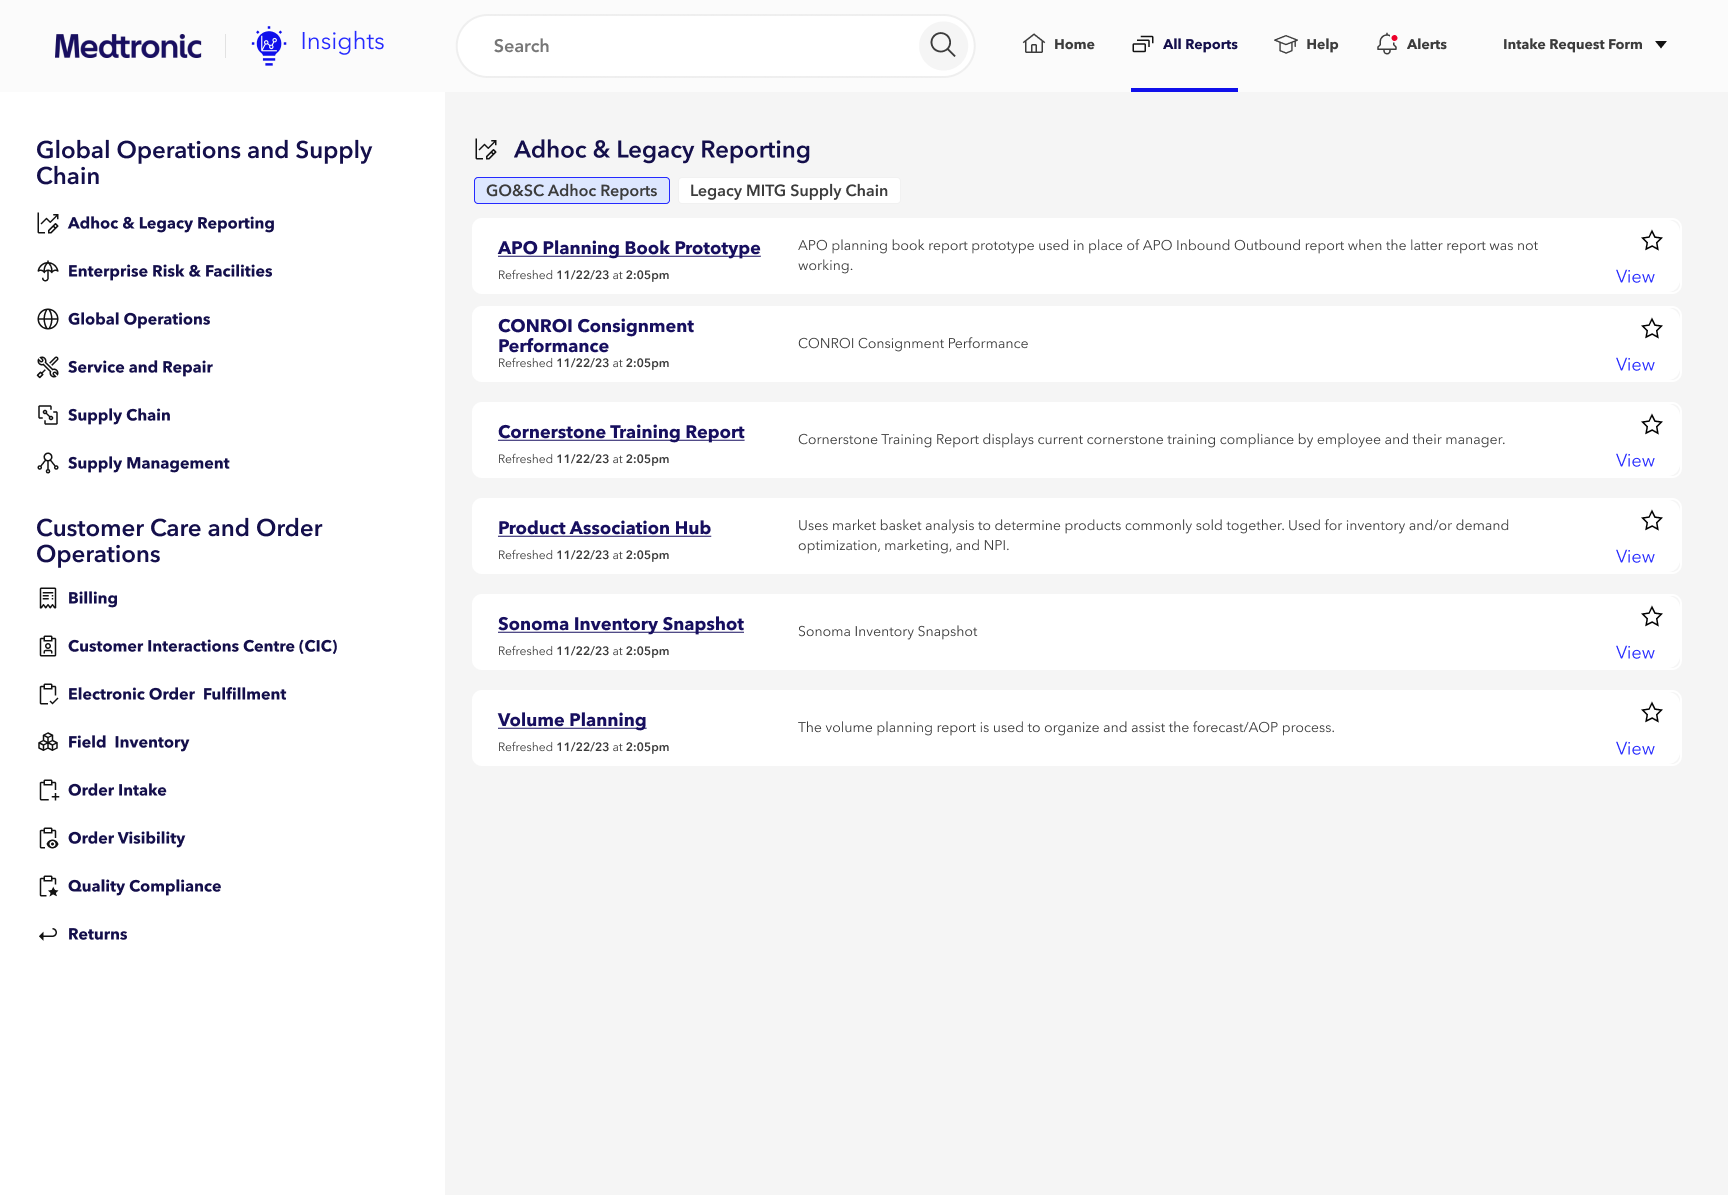The image size is (1728, 1195).
Task: Open Volume Planning link
Action: (x=572, y=720)
